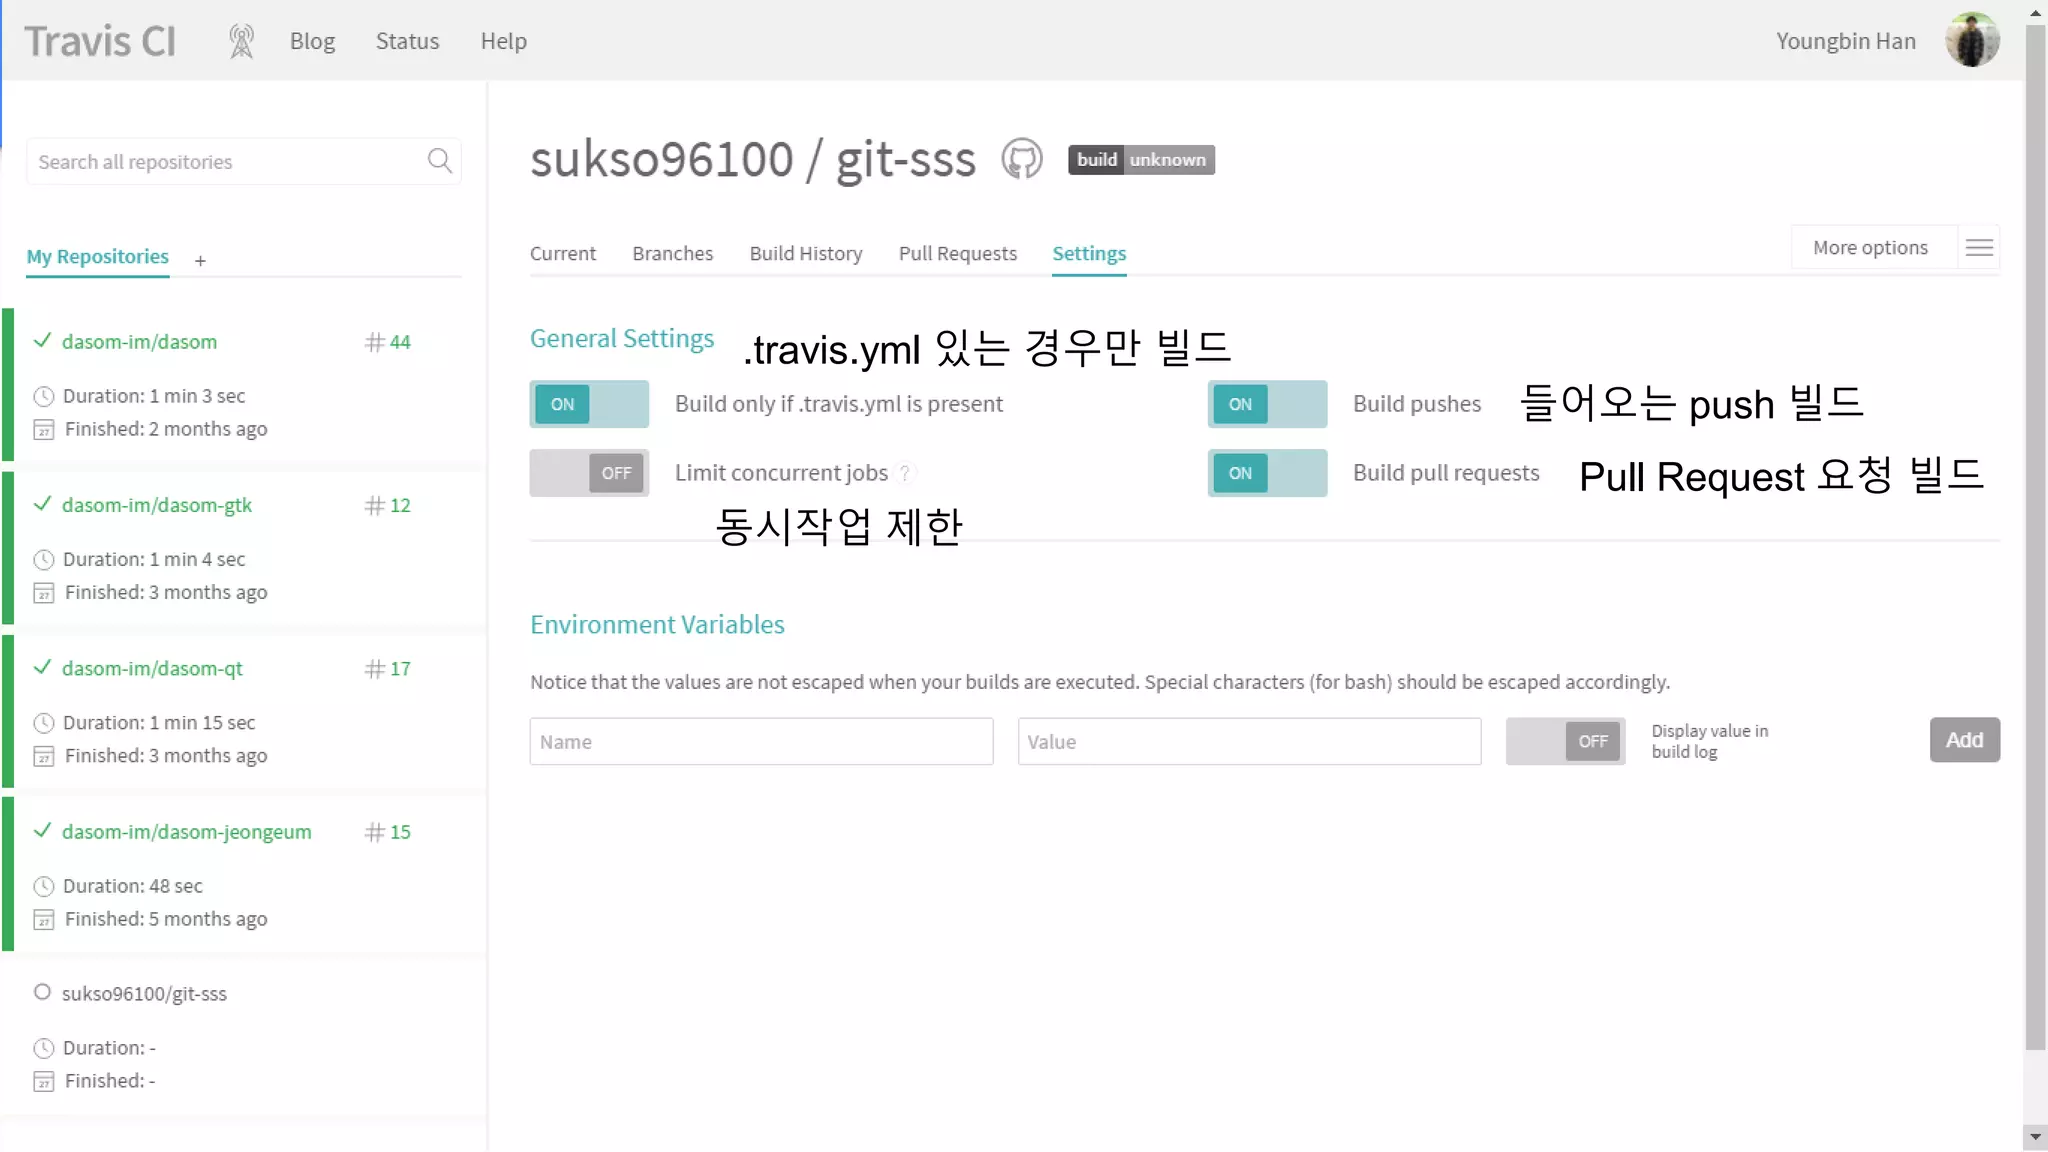Open the dasom-im/dasom-jeongeum repository
The width and height of the screenshot is (2048, 1152).
187,831
